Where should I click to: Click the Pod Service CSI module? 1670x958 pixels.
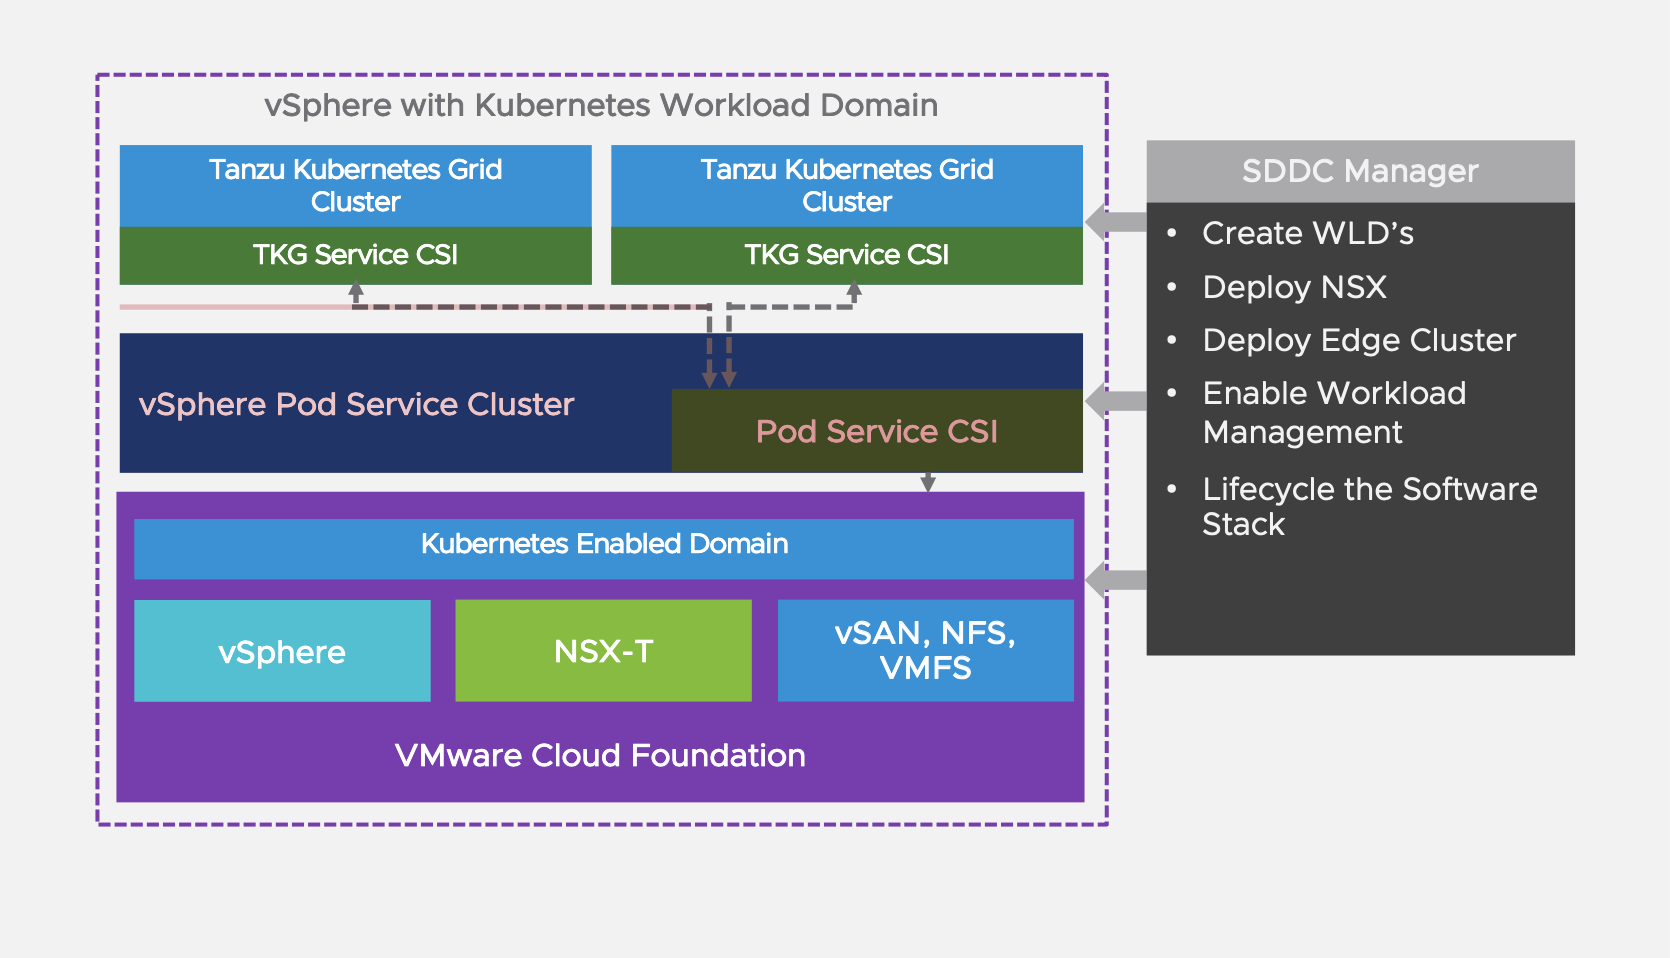(x=876, y=431)
